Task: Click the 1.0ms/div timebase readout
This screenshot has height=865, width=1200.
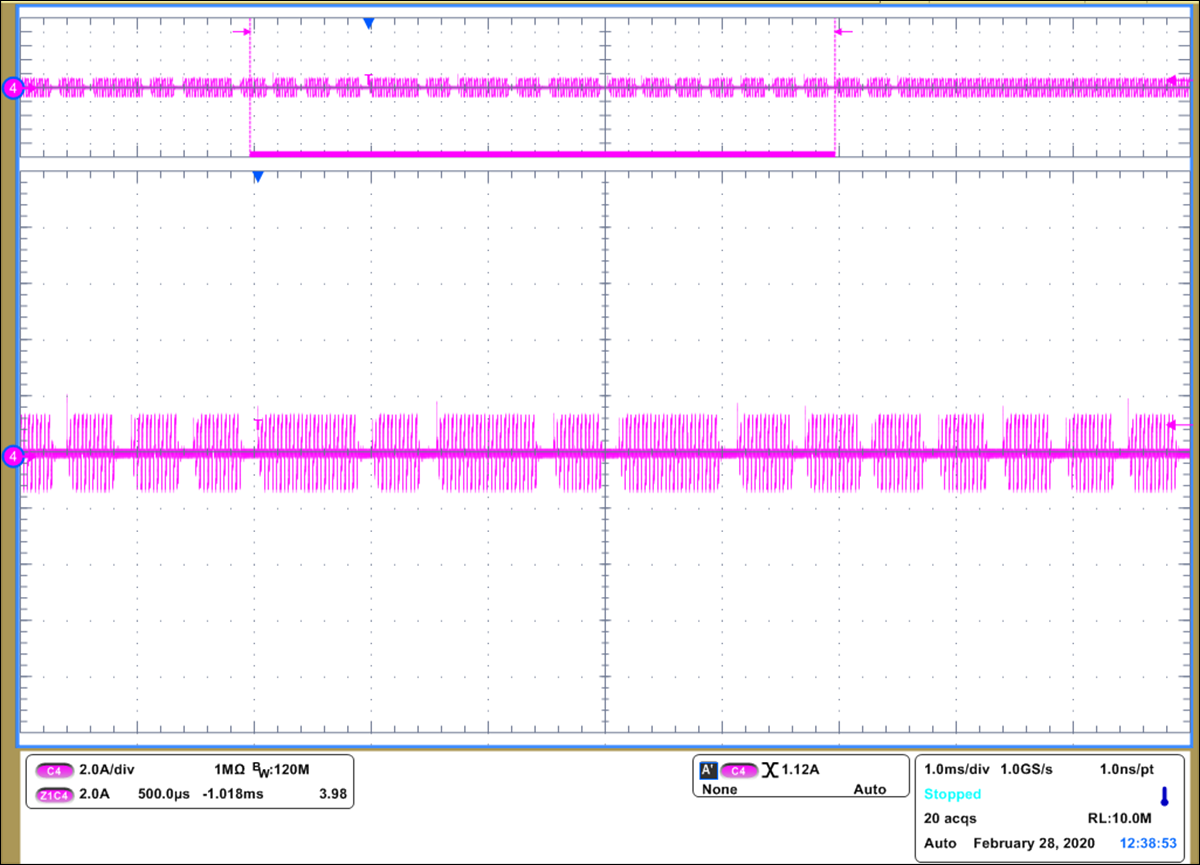Action: point(957,770)
